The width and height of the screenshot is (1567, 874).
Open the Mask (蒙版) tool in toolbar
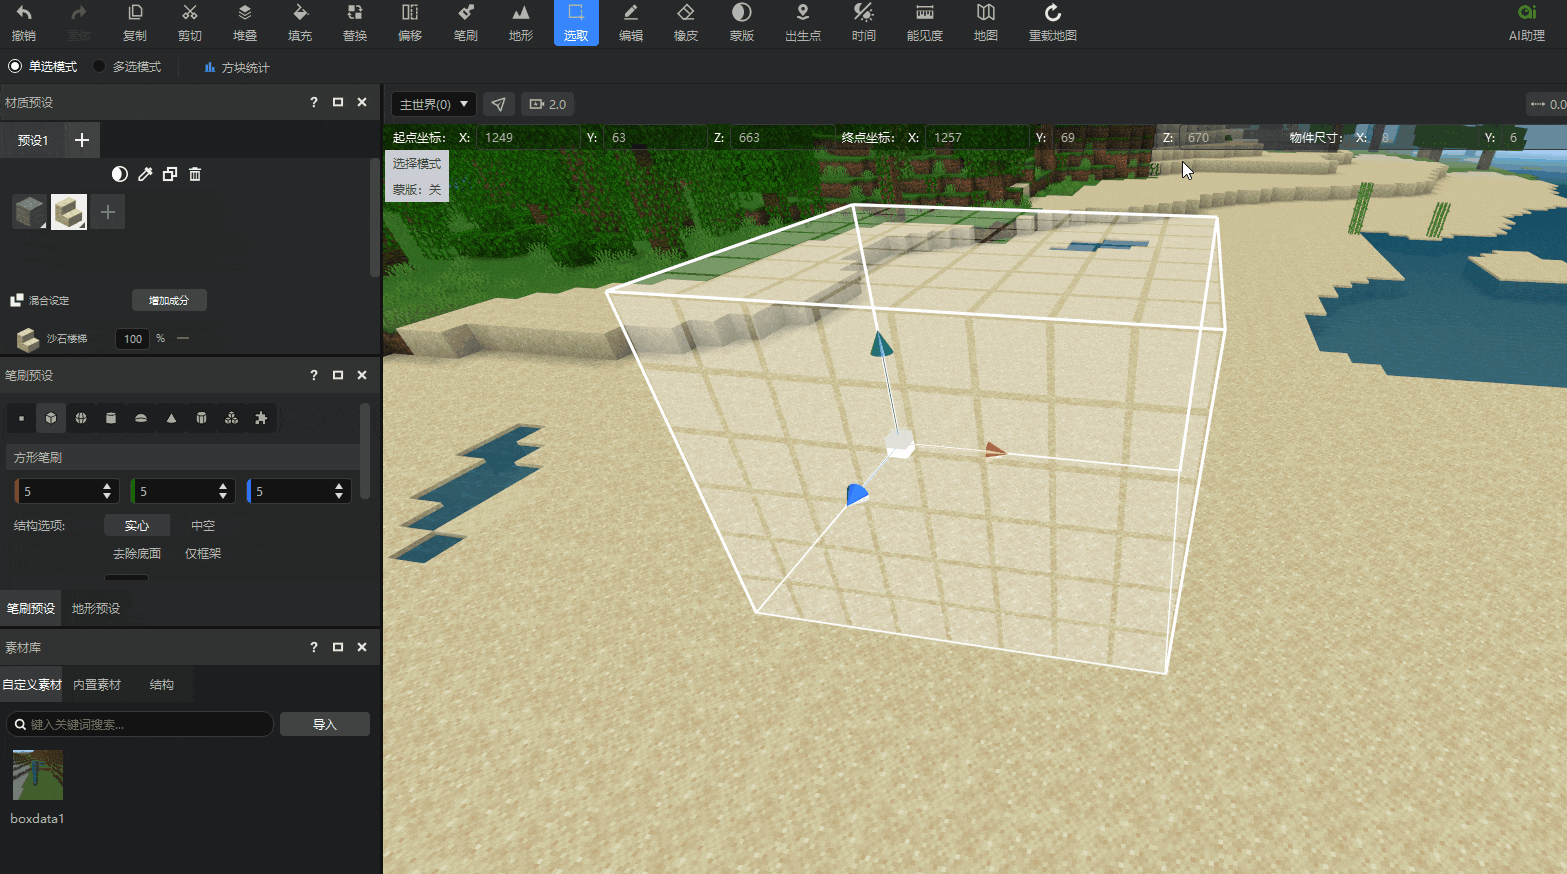(x=742, y=23)
